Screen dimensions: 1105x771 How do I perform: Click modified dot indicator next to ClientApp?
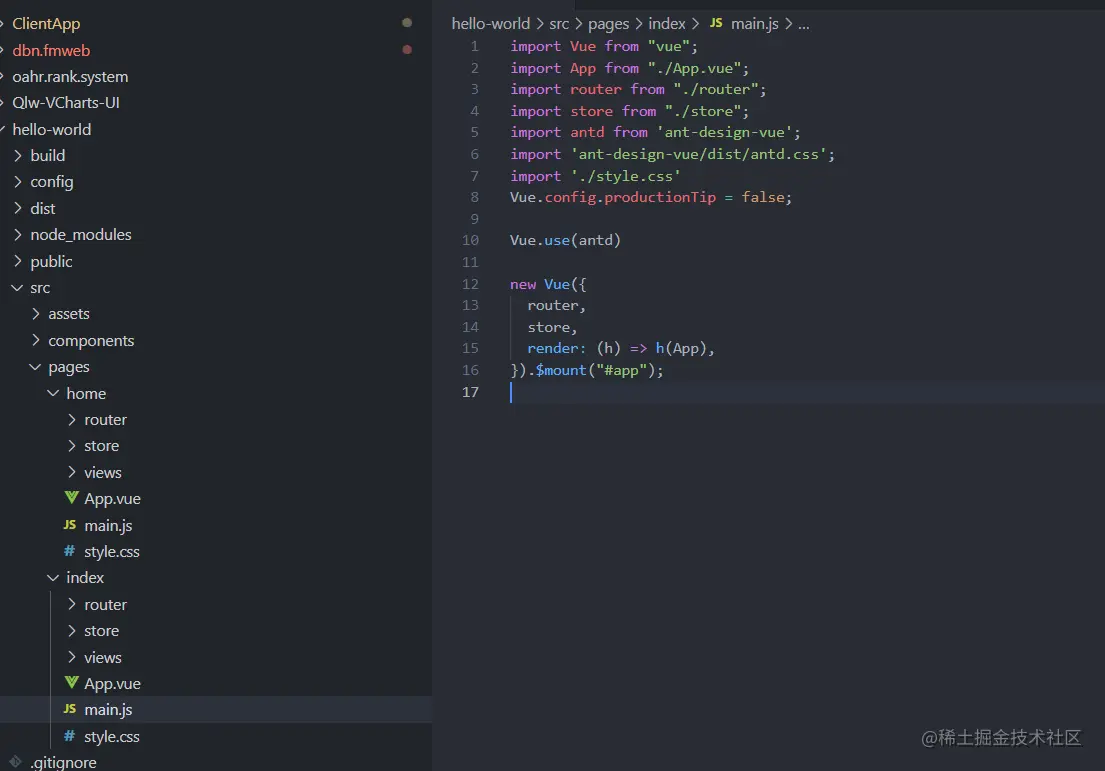click(407, 23)
